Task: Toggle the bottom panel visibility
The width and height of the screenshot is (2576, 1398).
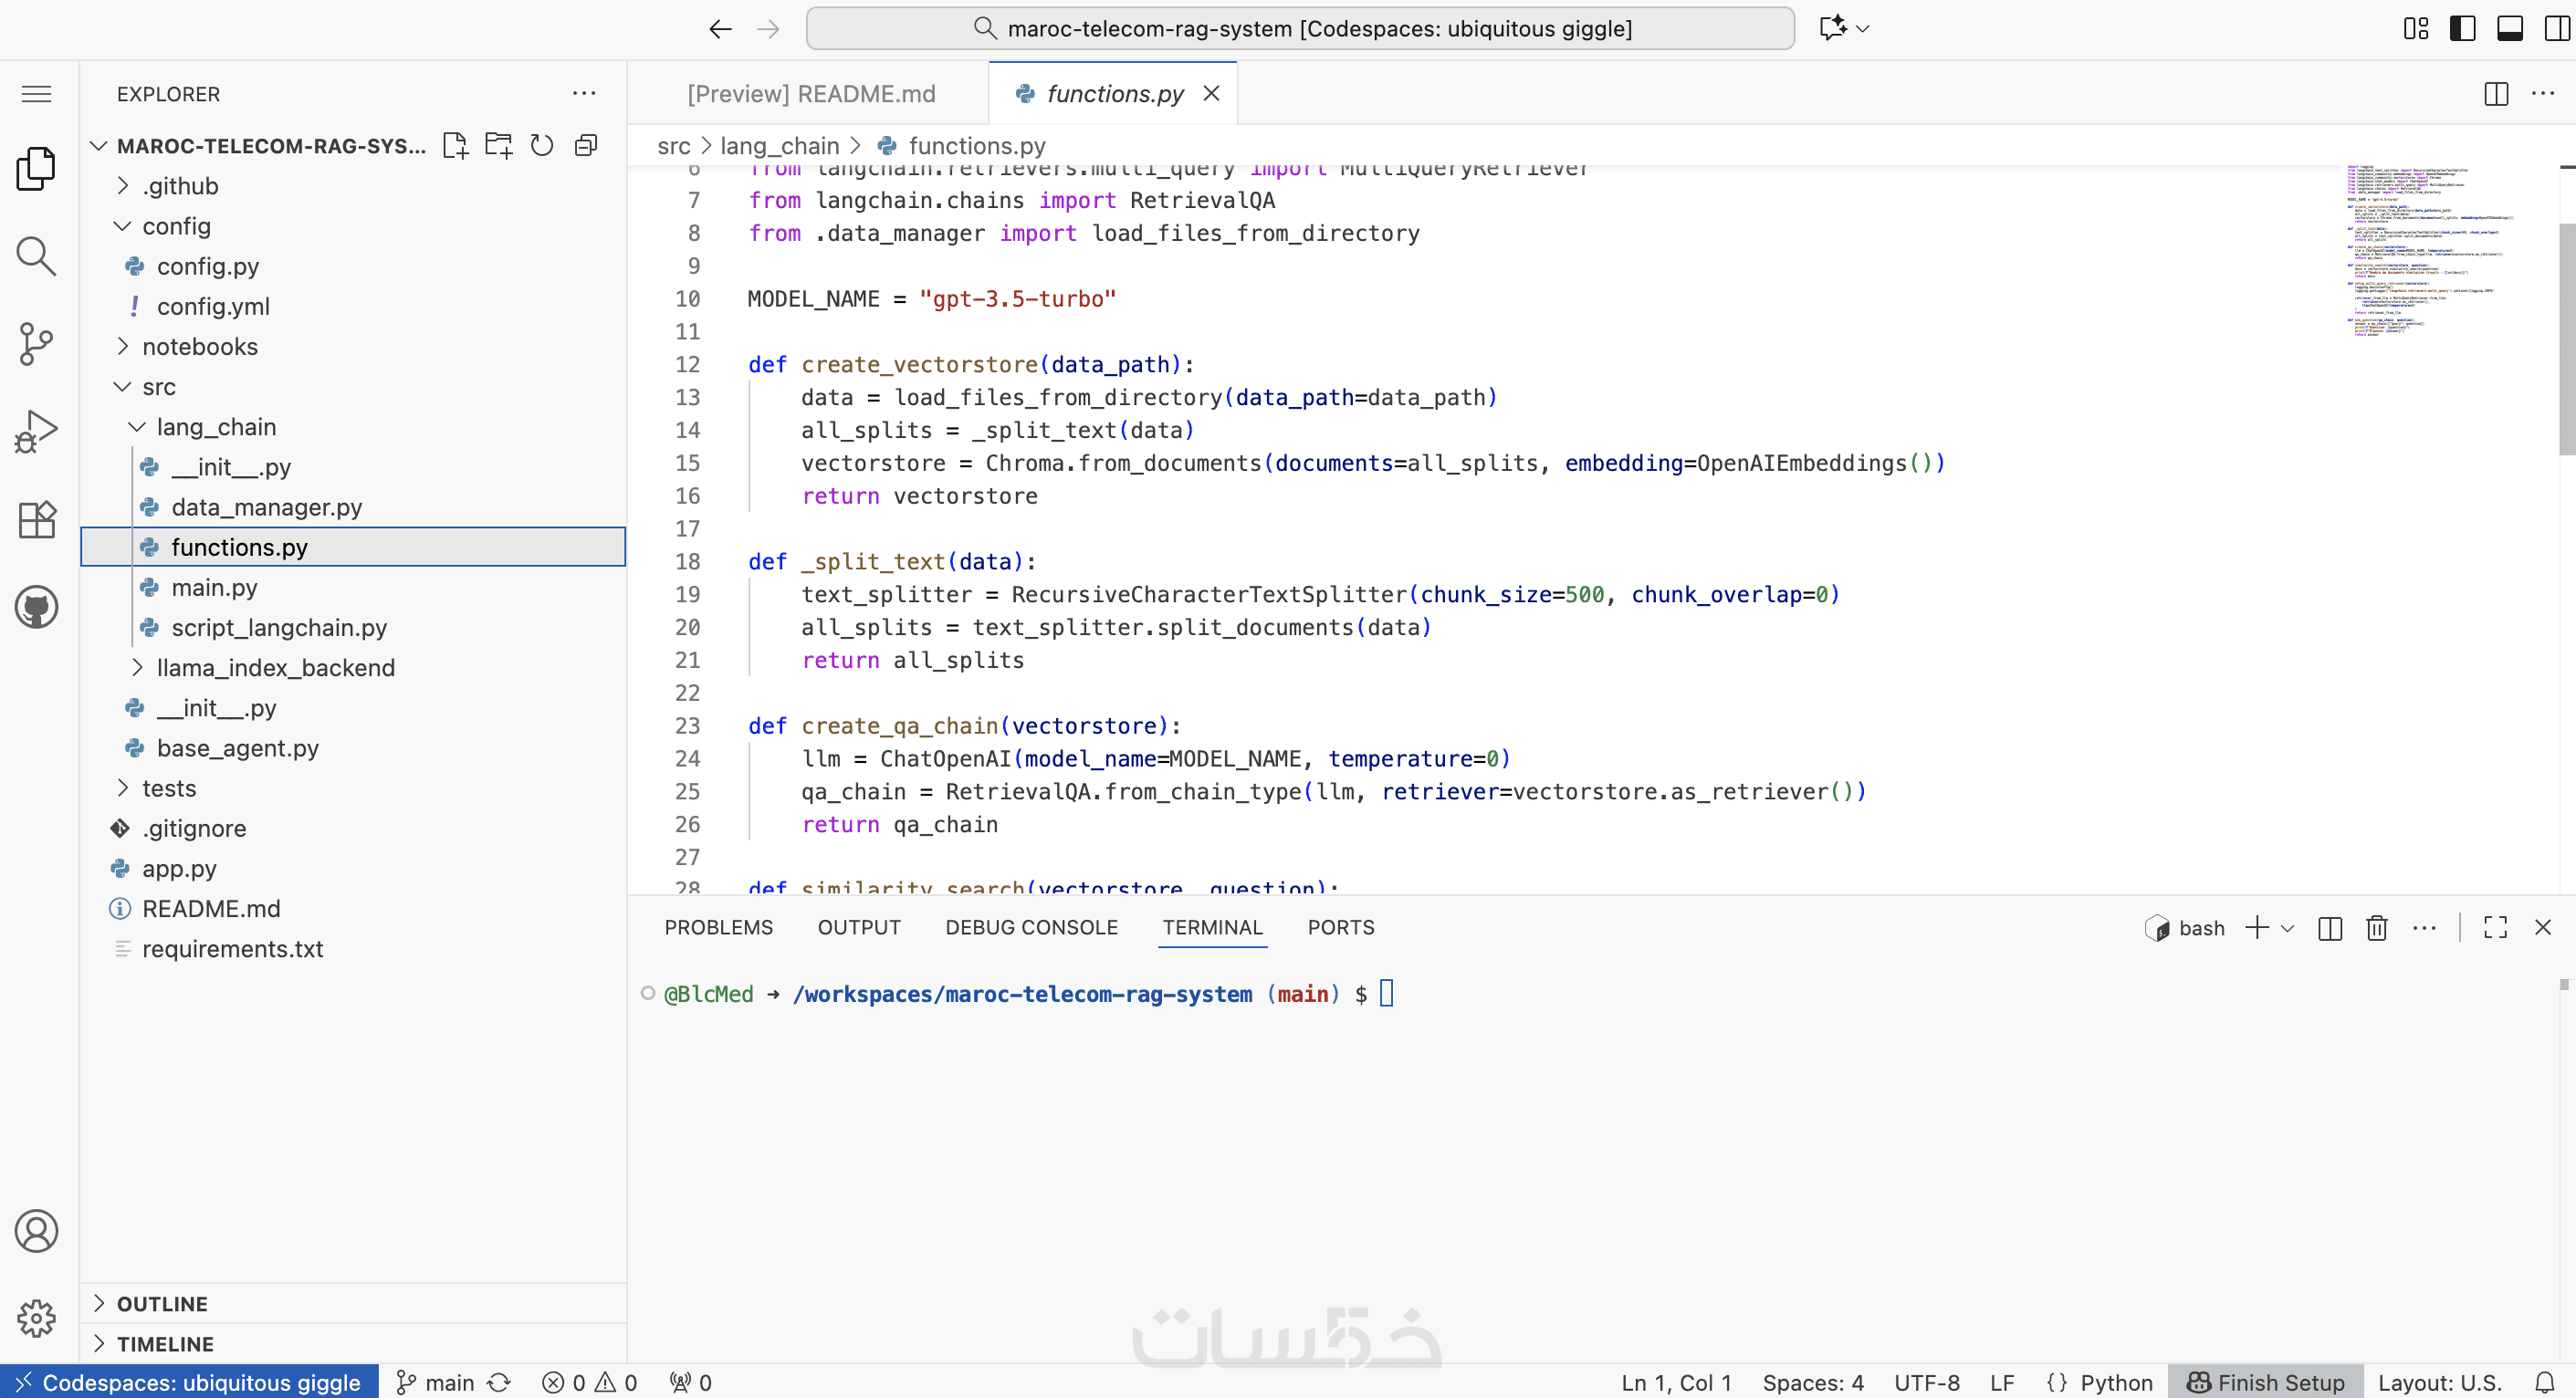Action: pyautogui.click(x=2510, y=28)
